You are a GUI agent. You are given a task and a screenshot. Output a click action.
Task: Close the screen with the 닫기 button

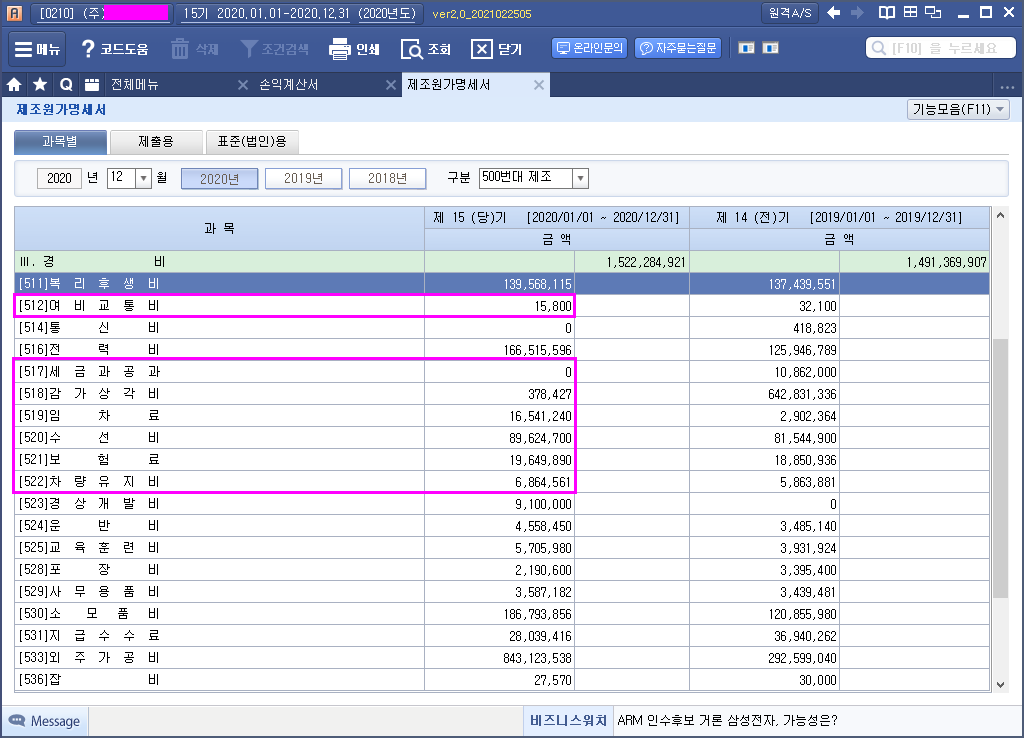tap(497, 49)
